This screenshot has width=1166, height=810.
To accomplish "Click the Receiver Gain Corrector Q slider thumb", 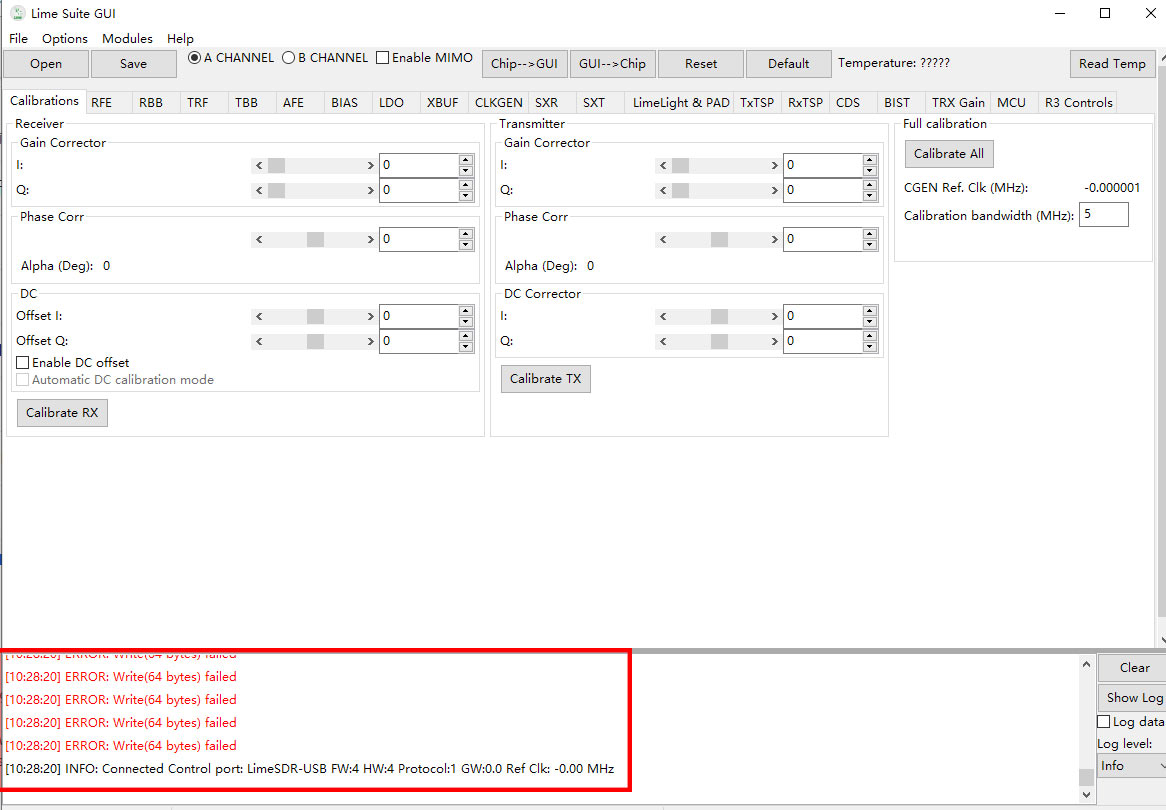I will pos(277,190).
